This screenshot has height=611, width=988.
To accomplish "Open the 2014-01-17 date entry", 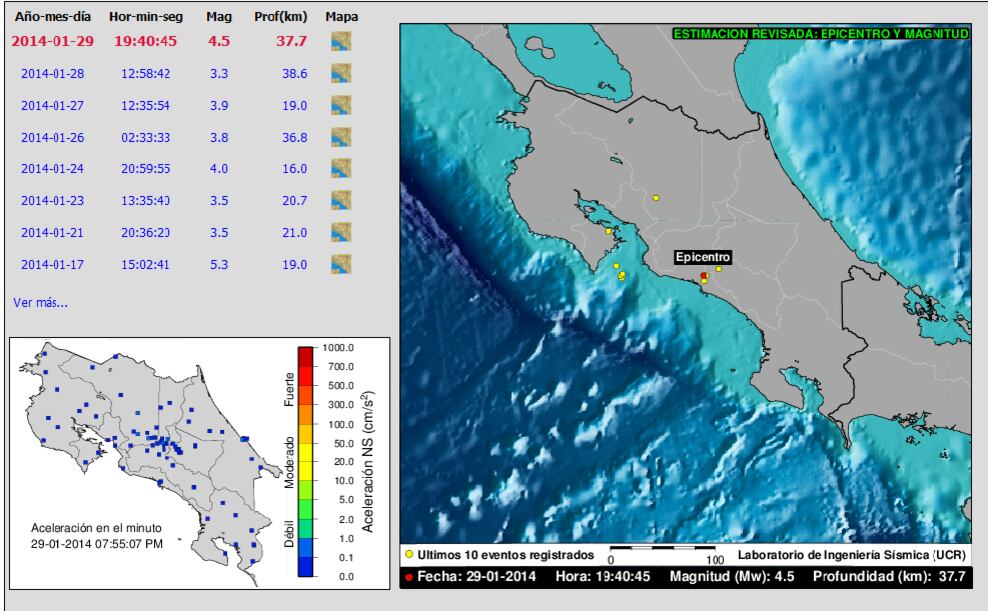I will coord(52,265).
